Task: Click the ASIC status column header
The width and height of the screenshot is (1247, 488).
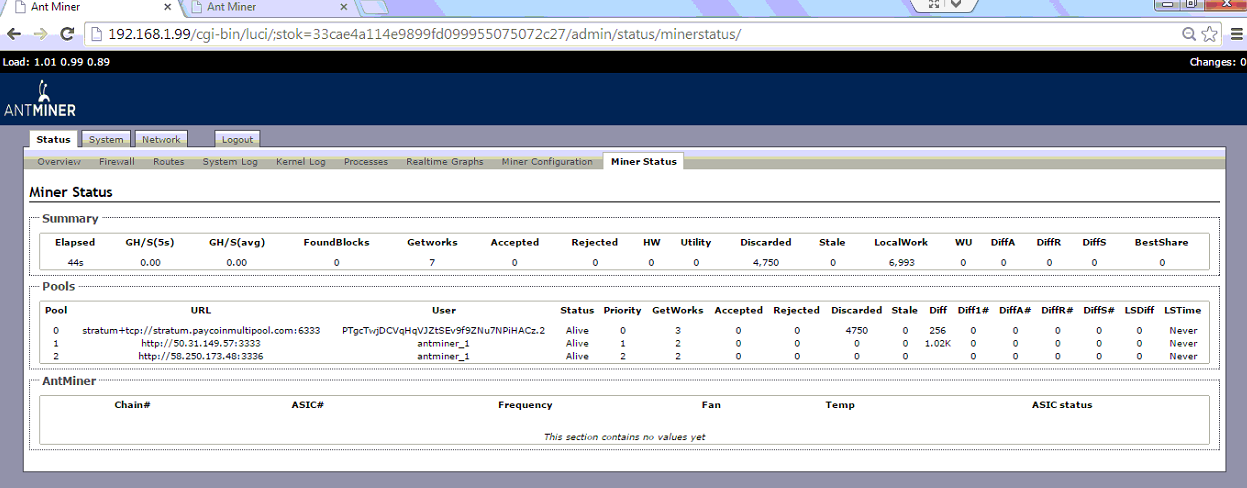Action: 1062,405
